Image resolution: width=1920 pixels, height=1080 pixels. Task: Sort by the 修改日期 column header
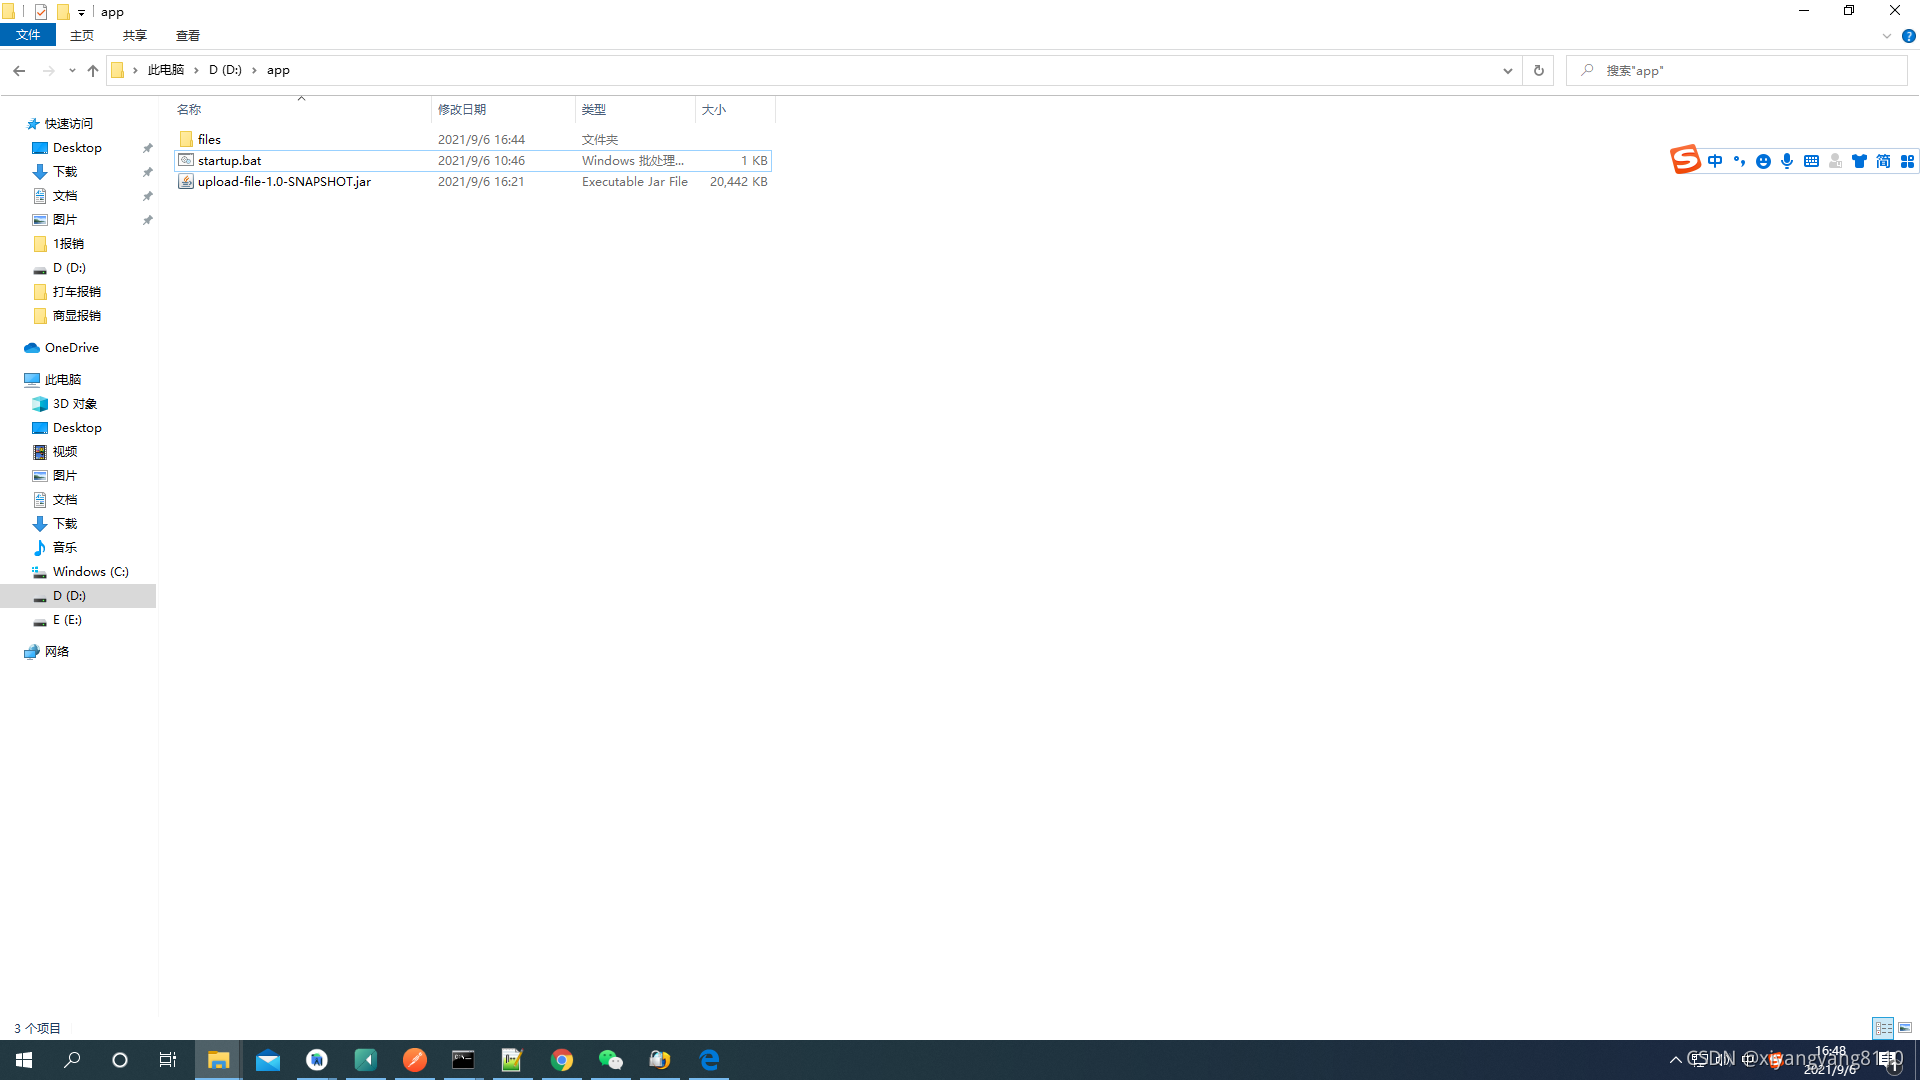click(x=462, y=109)
